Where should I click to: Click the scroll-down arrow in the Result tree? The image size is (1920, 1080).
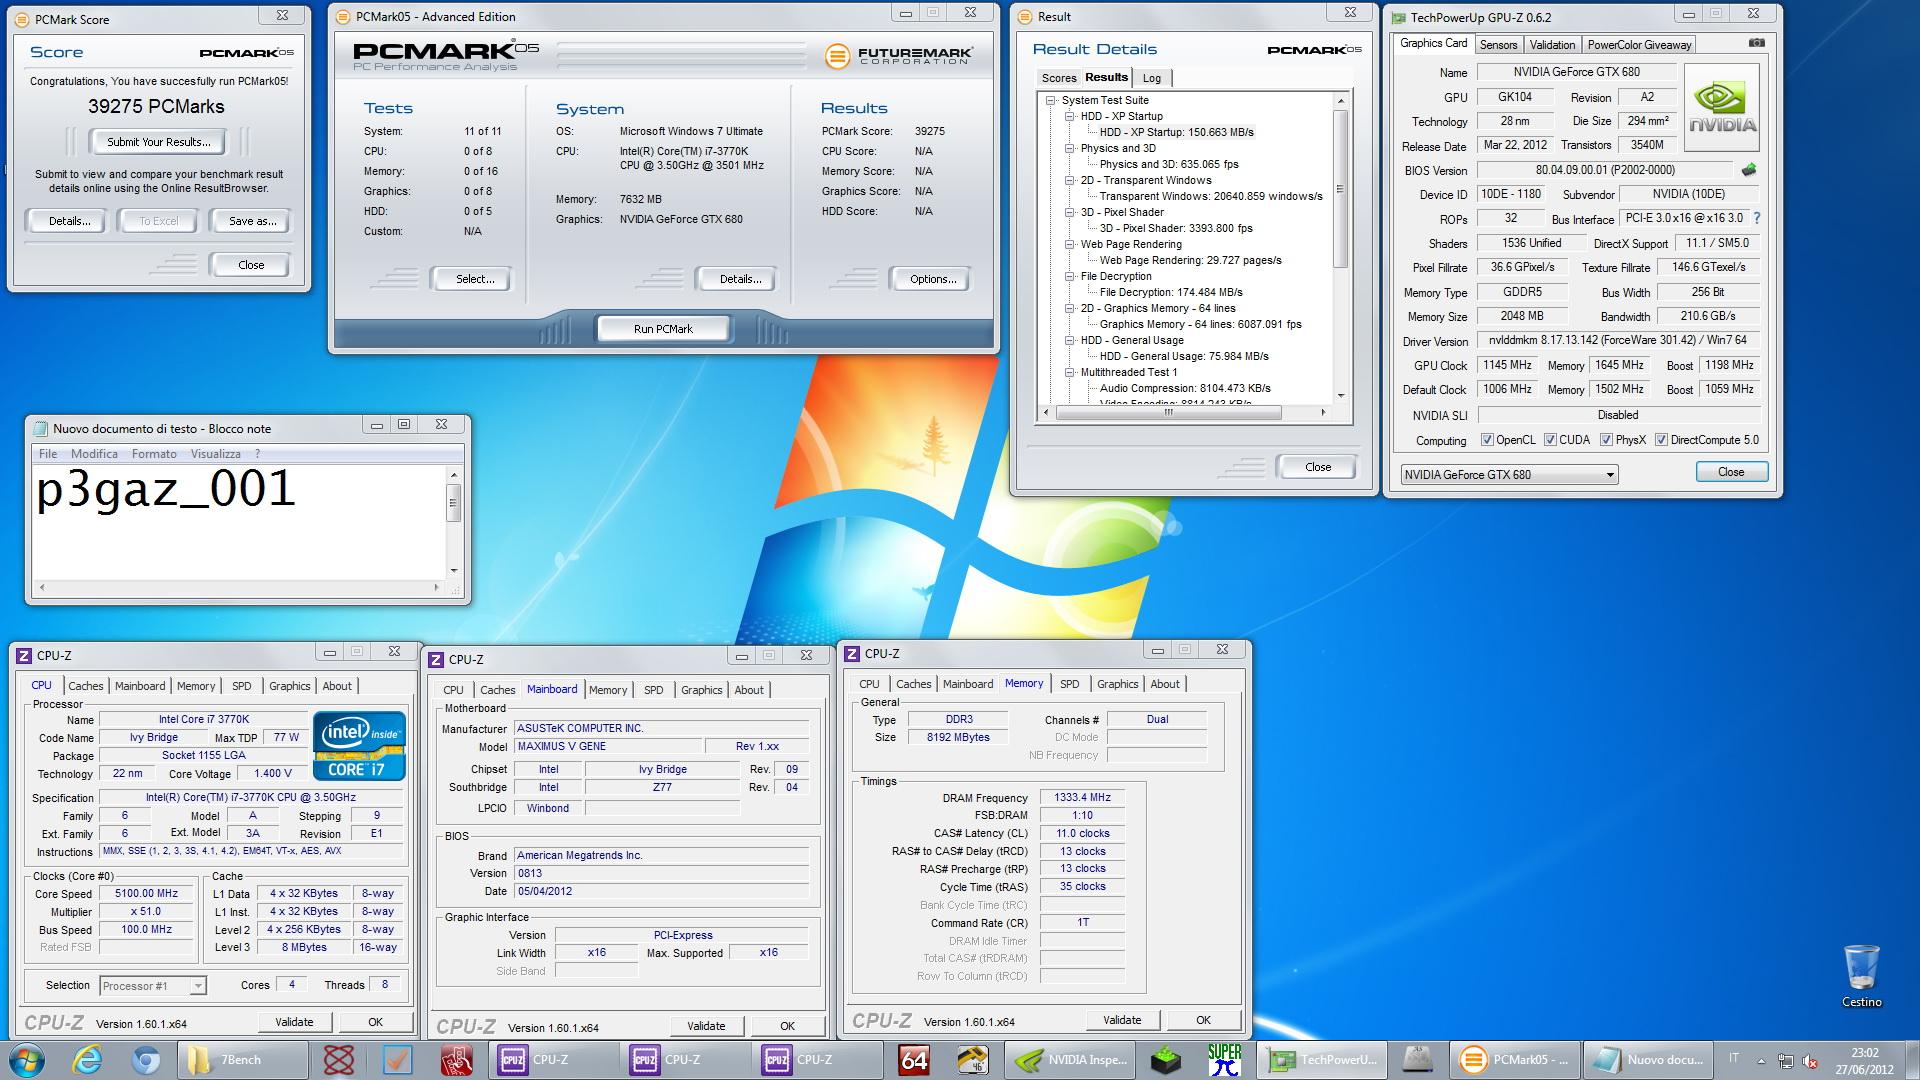coord(1341,395)
